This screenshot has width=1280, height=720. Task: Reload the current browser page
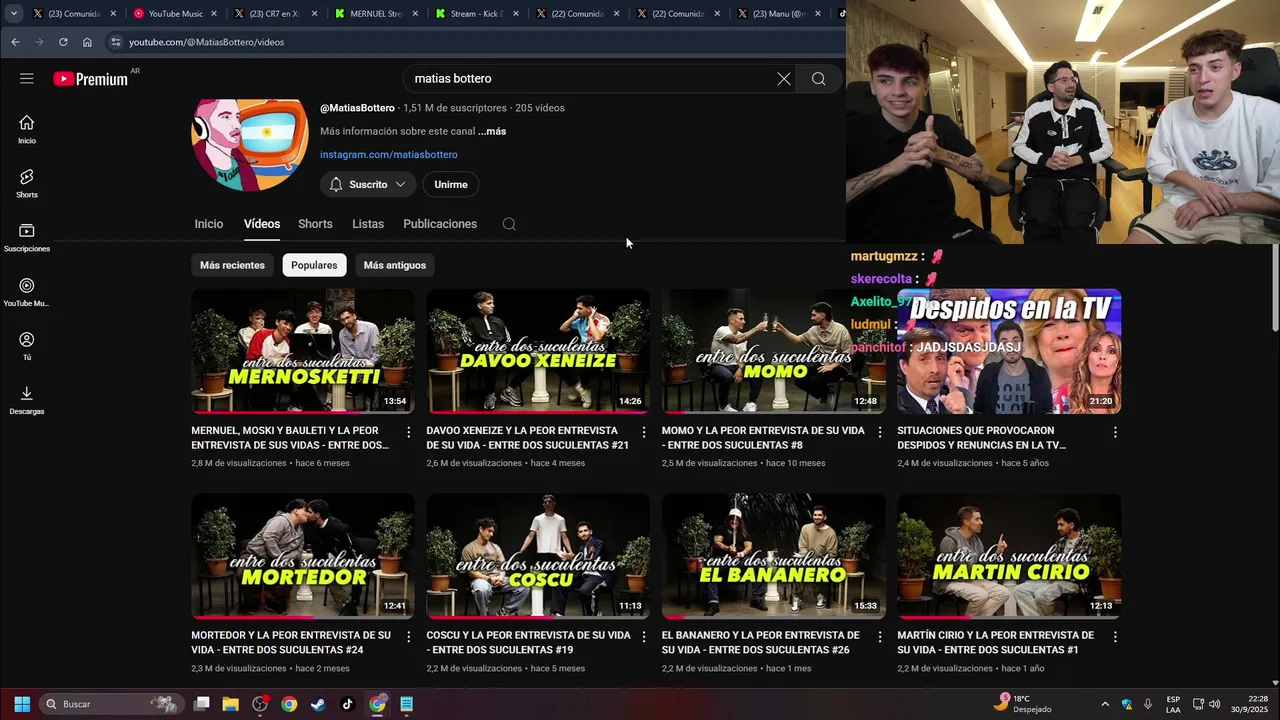point(63,42)
